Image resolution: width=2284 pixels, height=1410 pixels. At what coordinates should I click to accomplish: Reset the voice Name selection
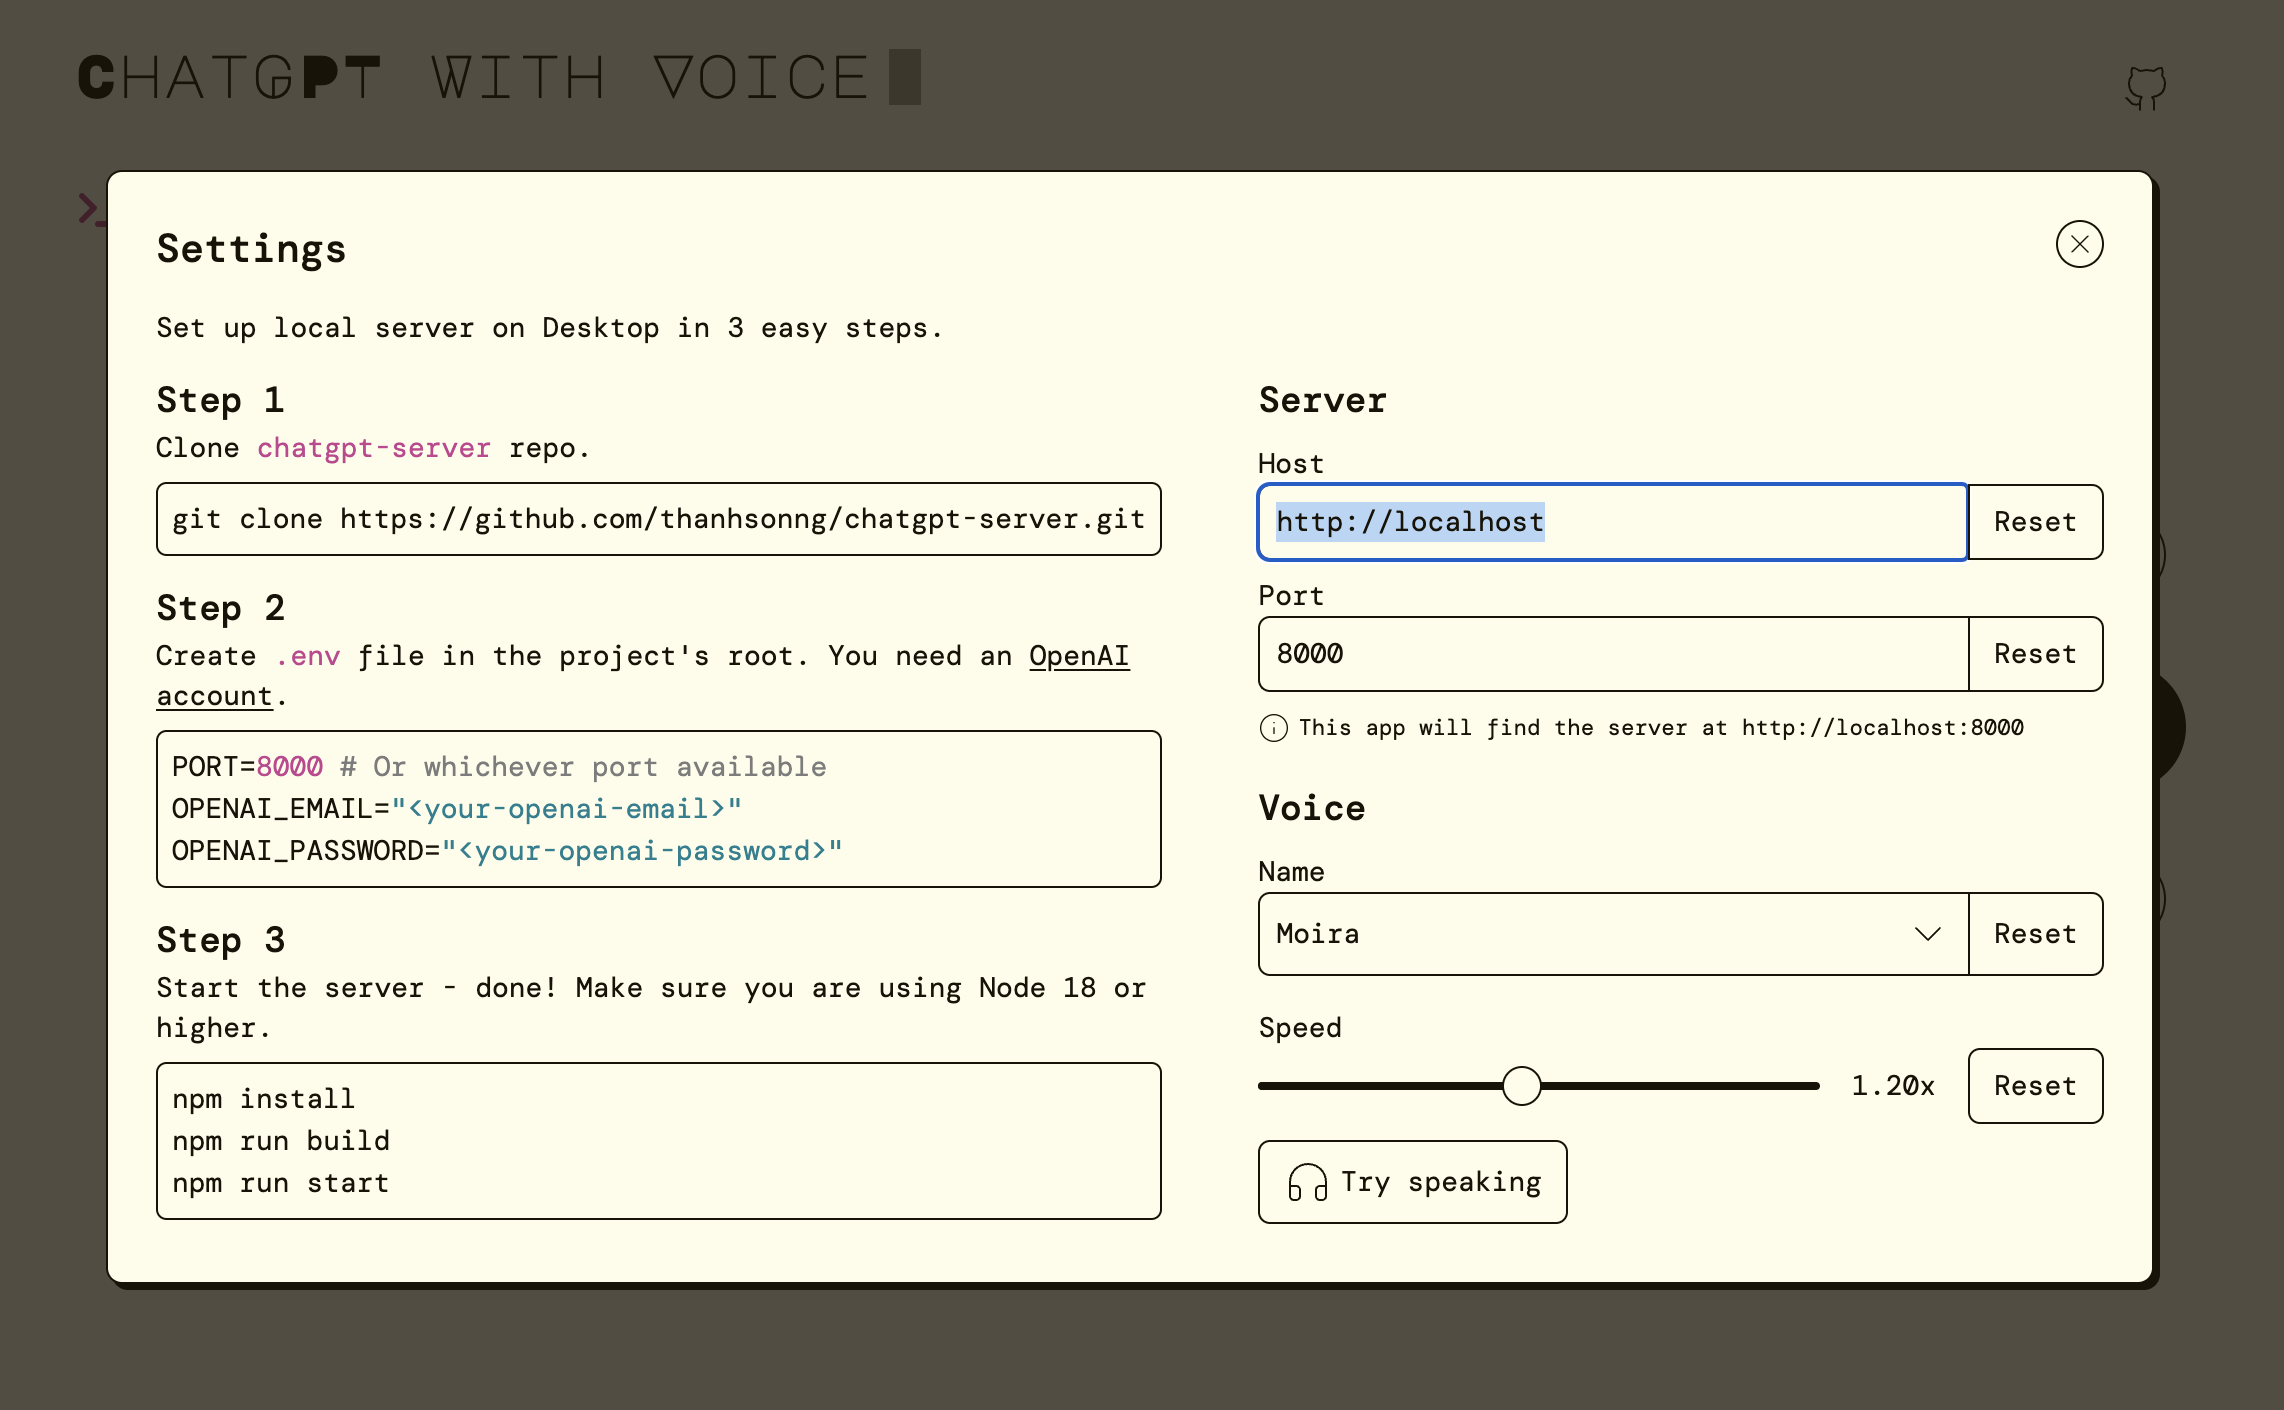[x=2035, y=934]
